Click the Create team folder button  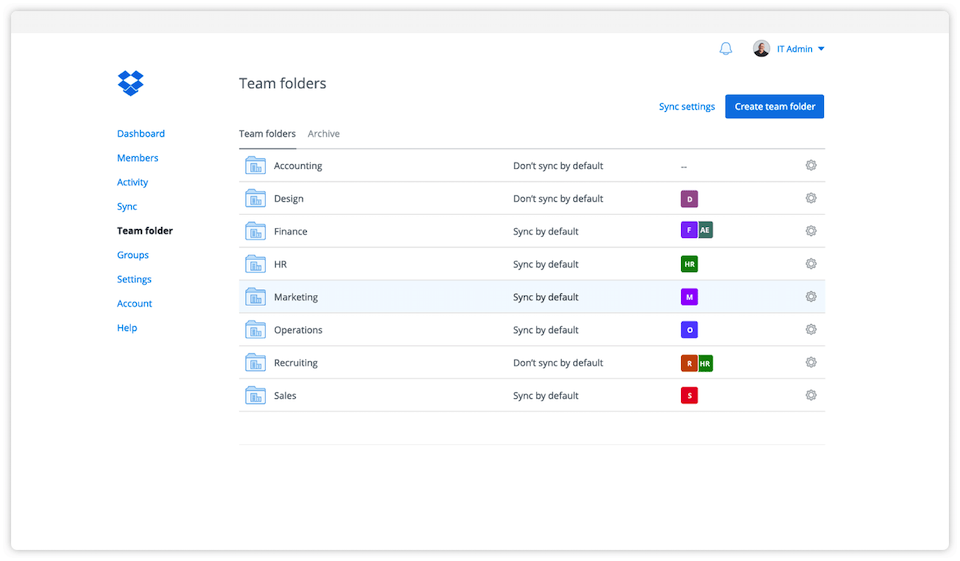coord(774,107)
